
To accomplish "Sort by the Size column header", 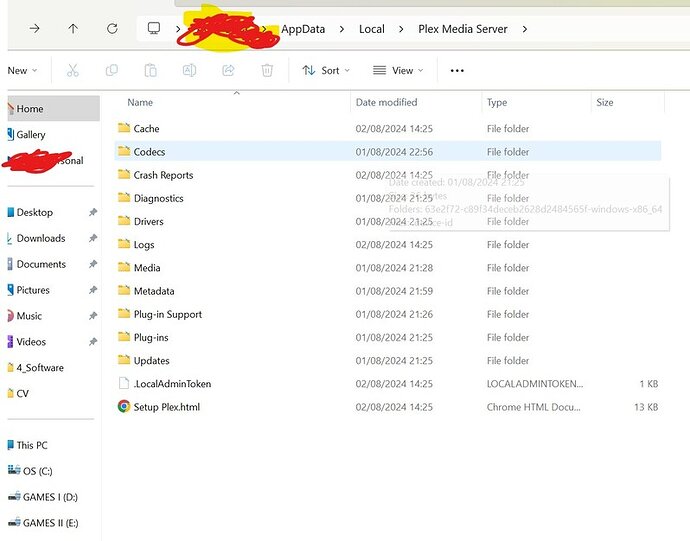I will point(605,102).
